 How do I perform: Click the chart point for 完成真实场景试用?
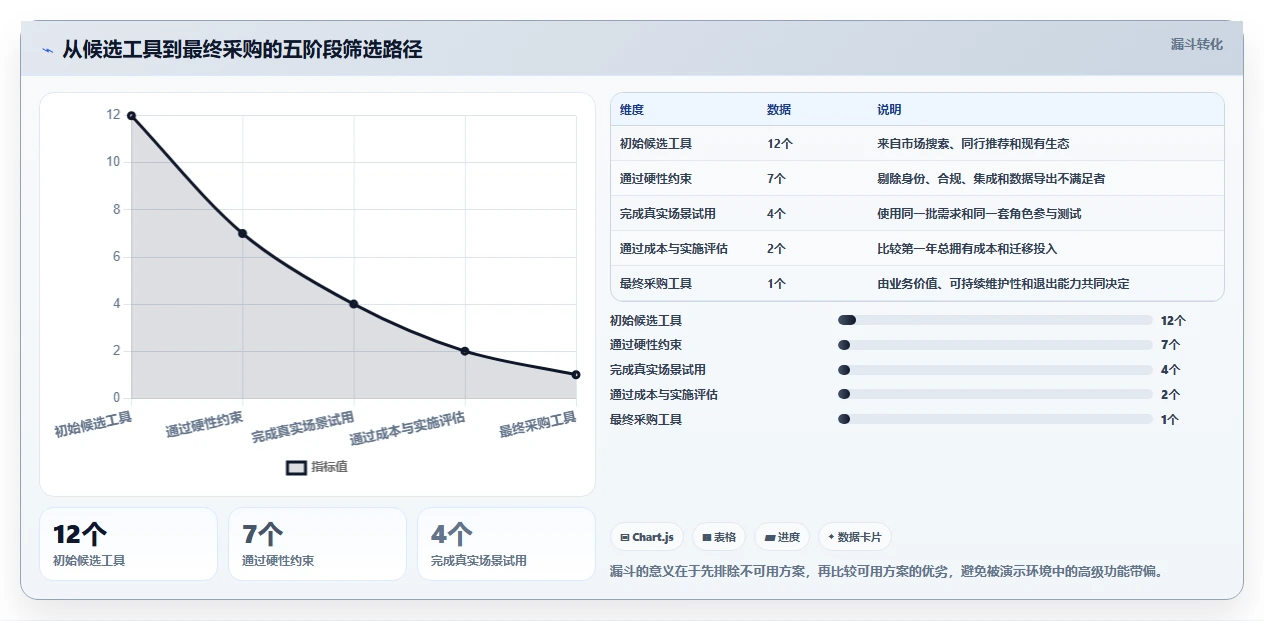pyautogui.click(x=354, y=304)
